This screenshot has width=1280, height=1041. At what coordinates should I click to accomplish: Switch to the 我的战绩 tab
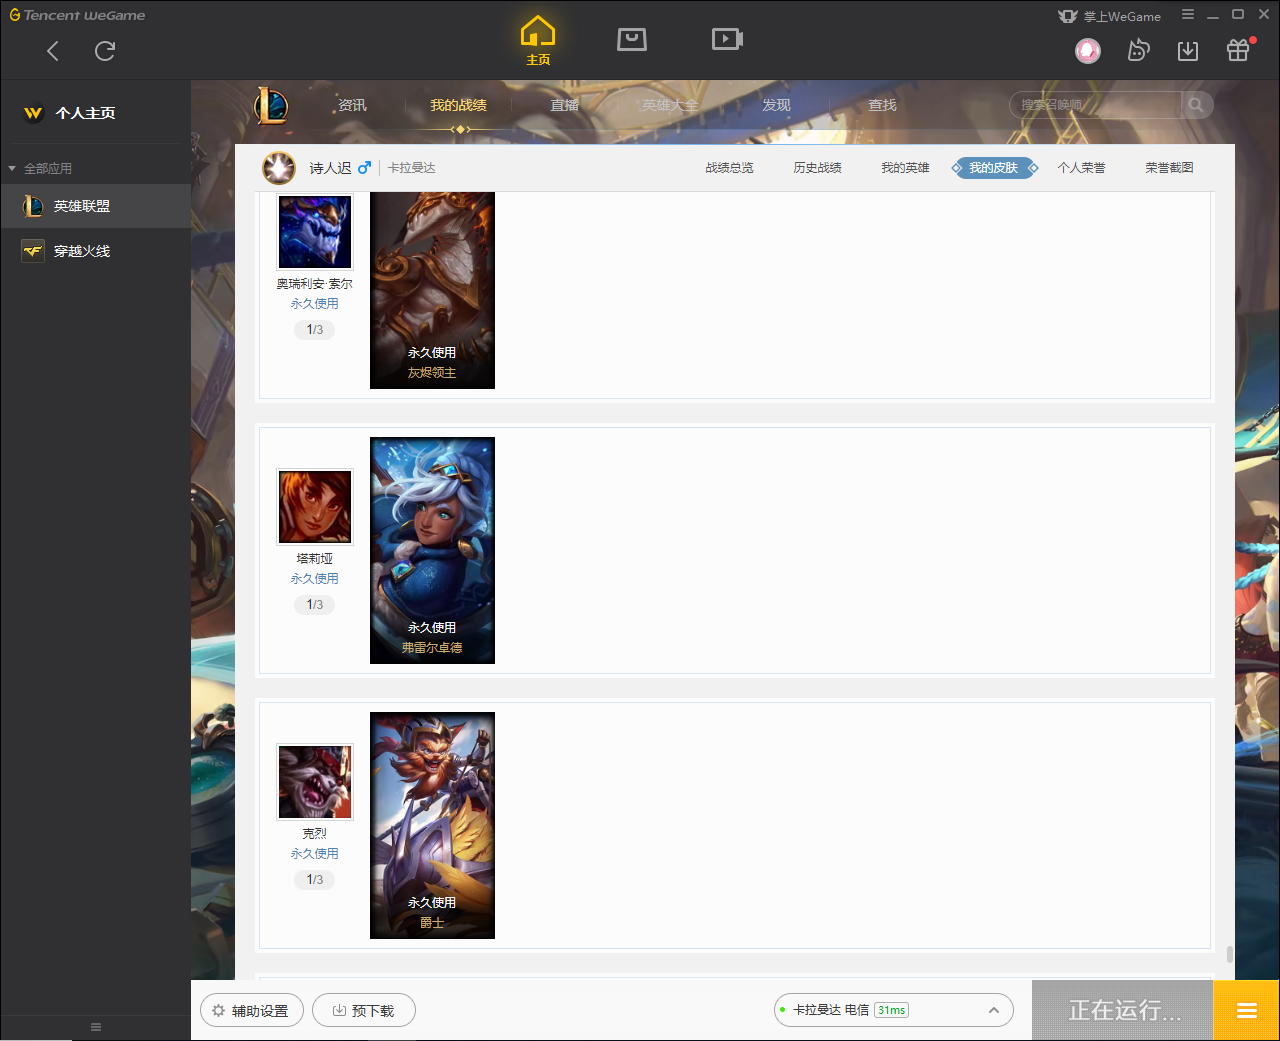(x=458, y=105)
